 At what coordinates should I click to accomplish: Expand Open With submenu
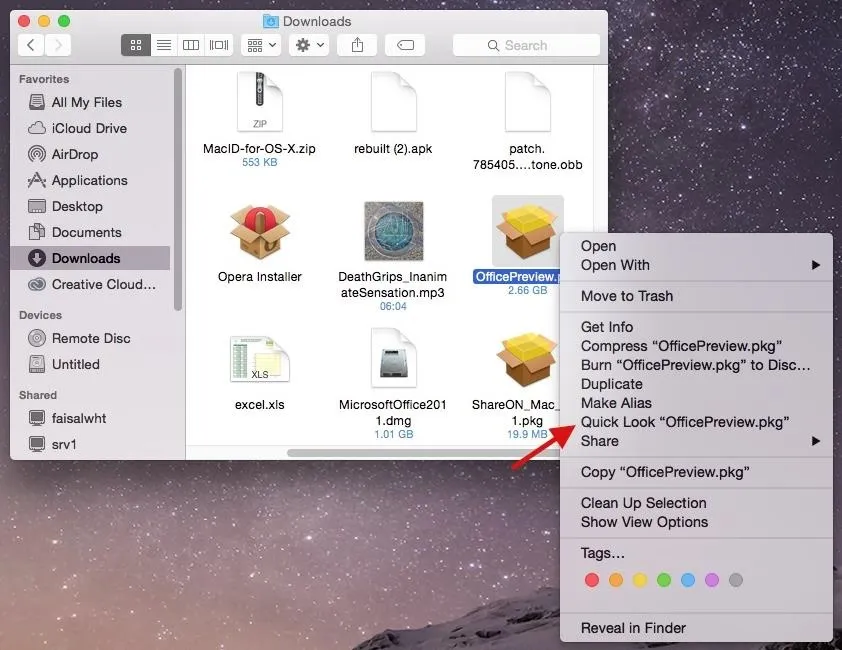[x=696, y=265]
